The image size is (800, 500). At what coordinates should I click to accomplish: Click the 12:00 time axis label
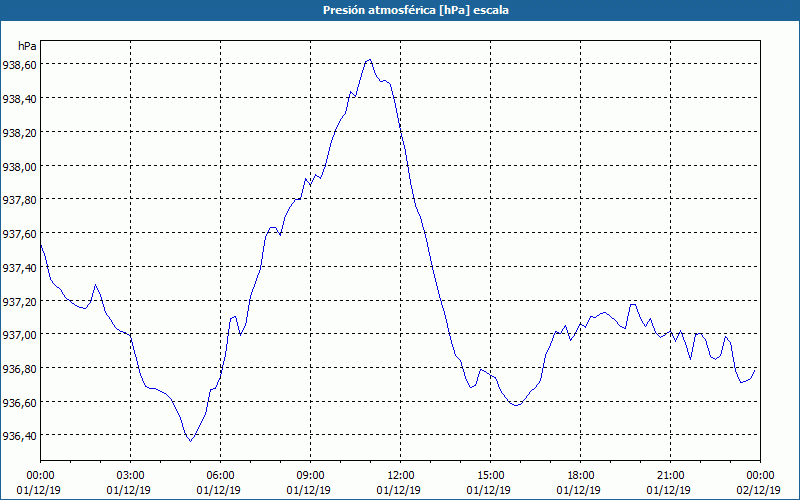401,476
